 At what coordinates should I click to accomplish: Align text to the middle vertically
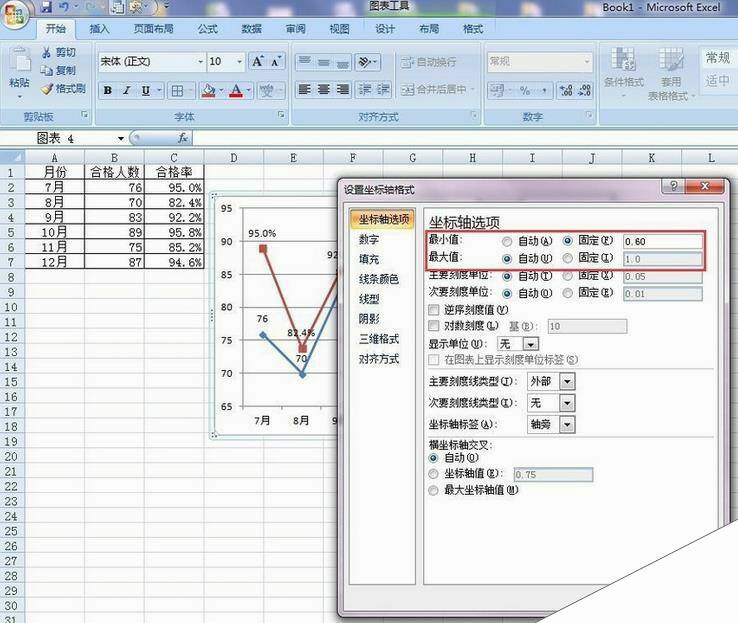coord(323,62)
